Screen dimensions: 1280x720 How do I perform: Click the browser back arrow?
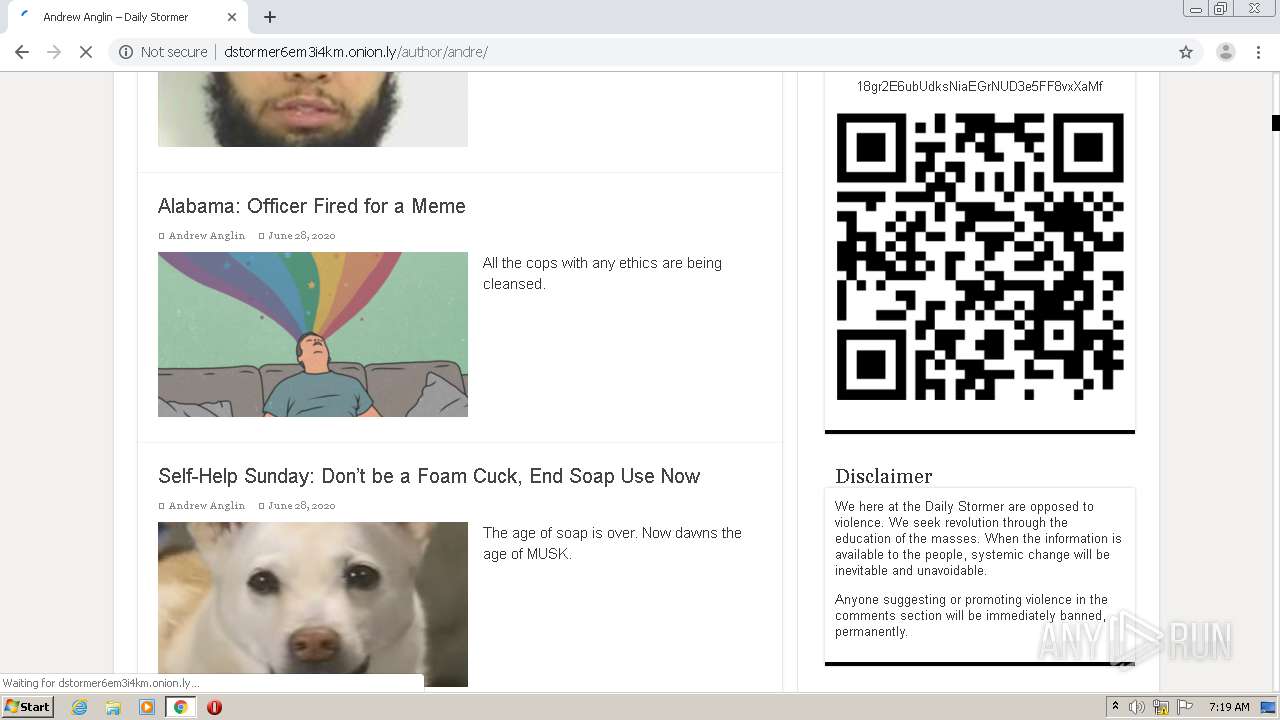click(x=22, y=52)
